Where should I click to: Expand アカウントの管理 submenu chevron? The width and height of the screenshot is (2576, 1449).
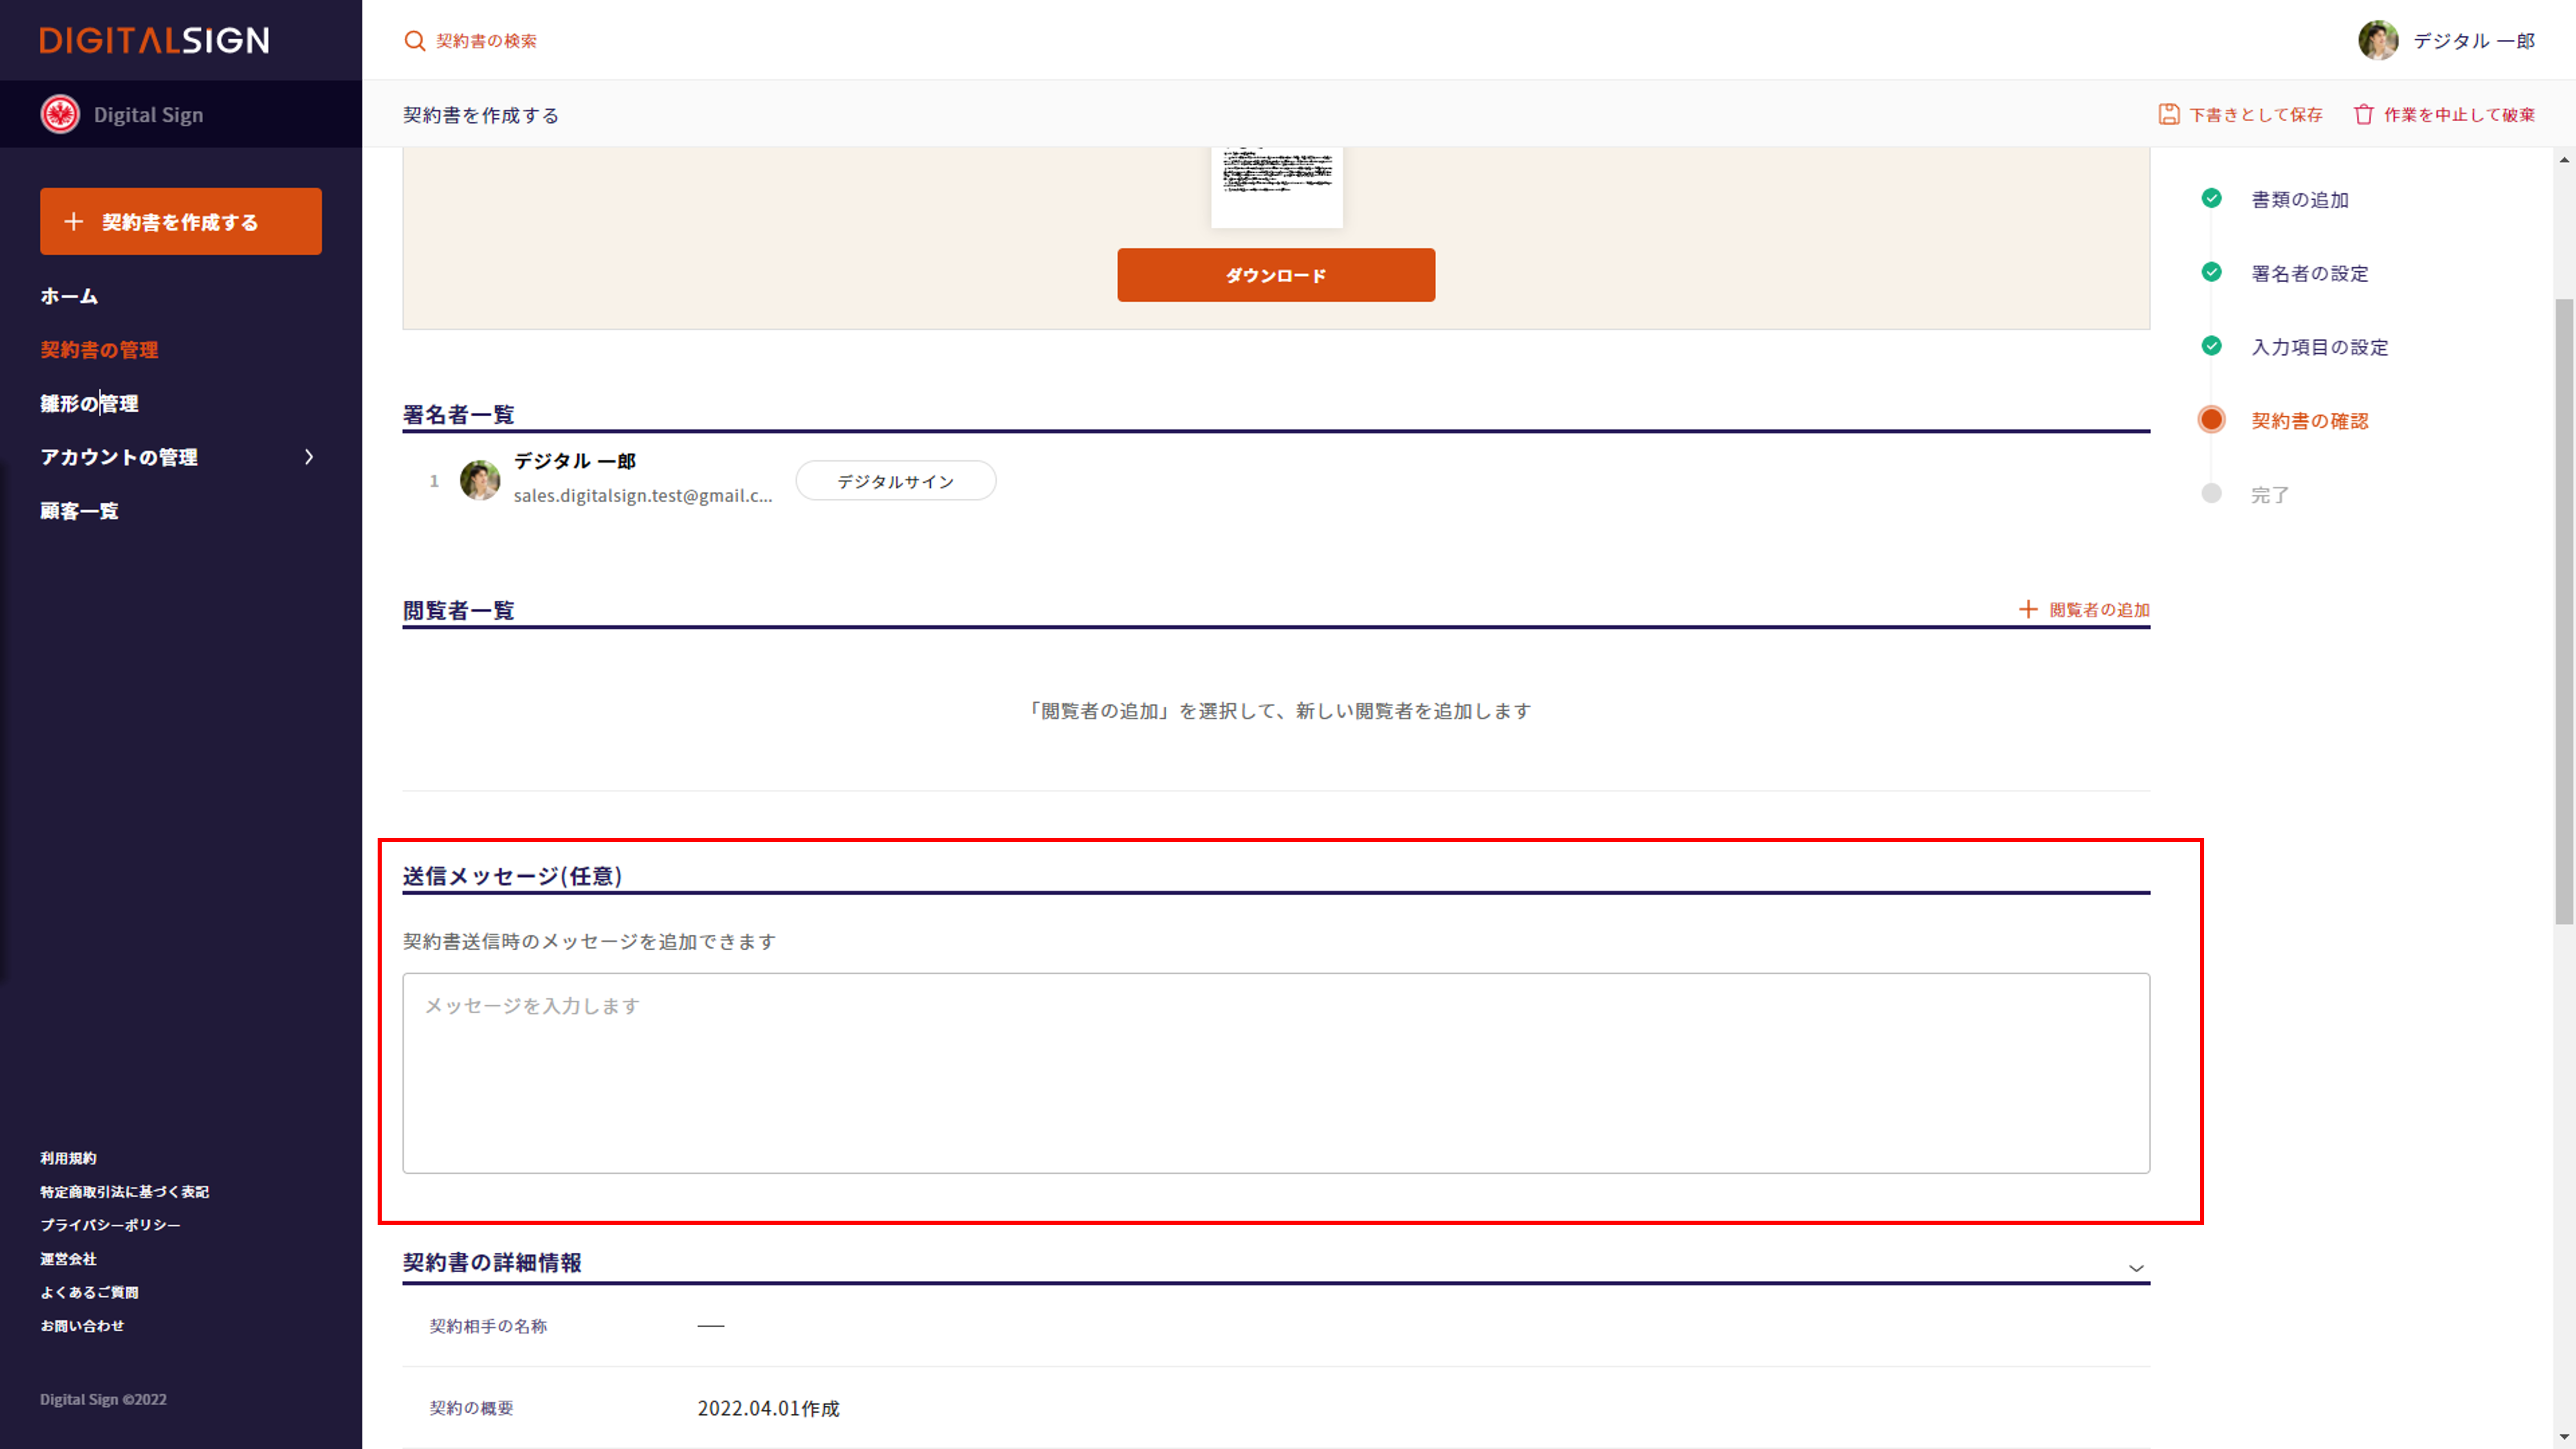point(309,457)
